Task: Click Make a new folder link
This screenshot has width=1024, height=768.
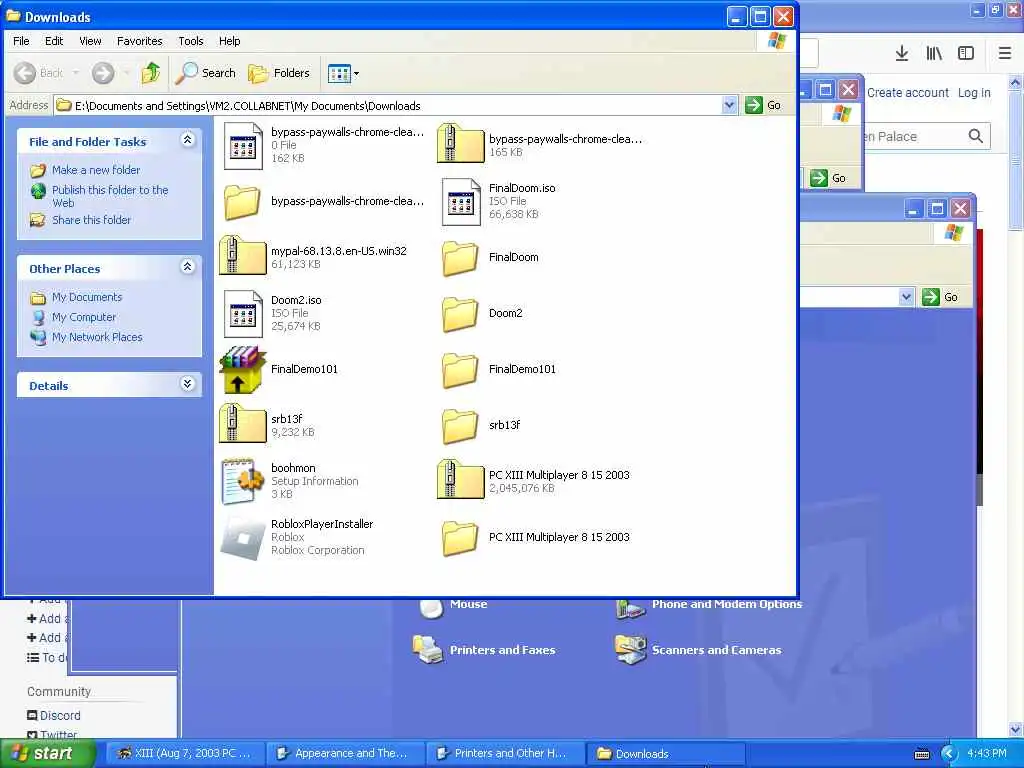Action: click(x=95, y=170)
